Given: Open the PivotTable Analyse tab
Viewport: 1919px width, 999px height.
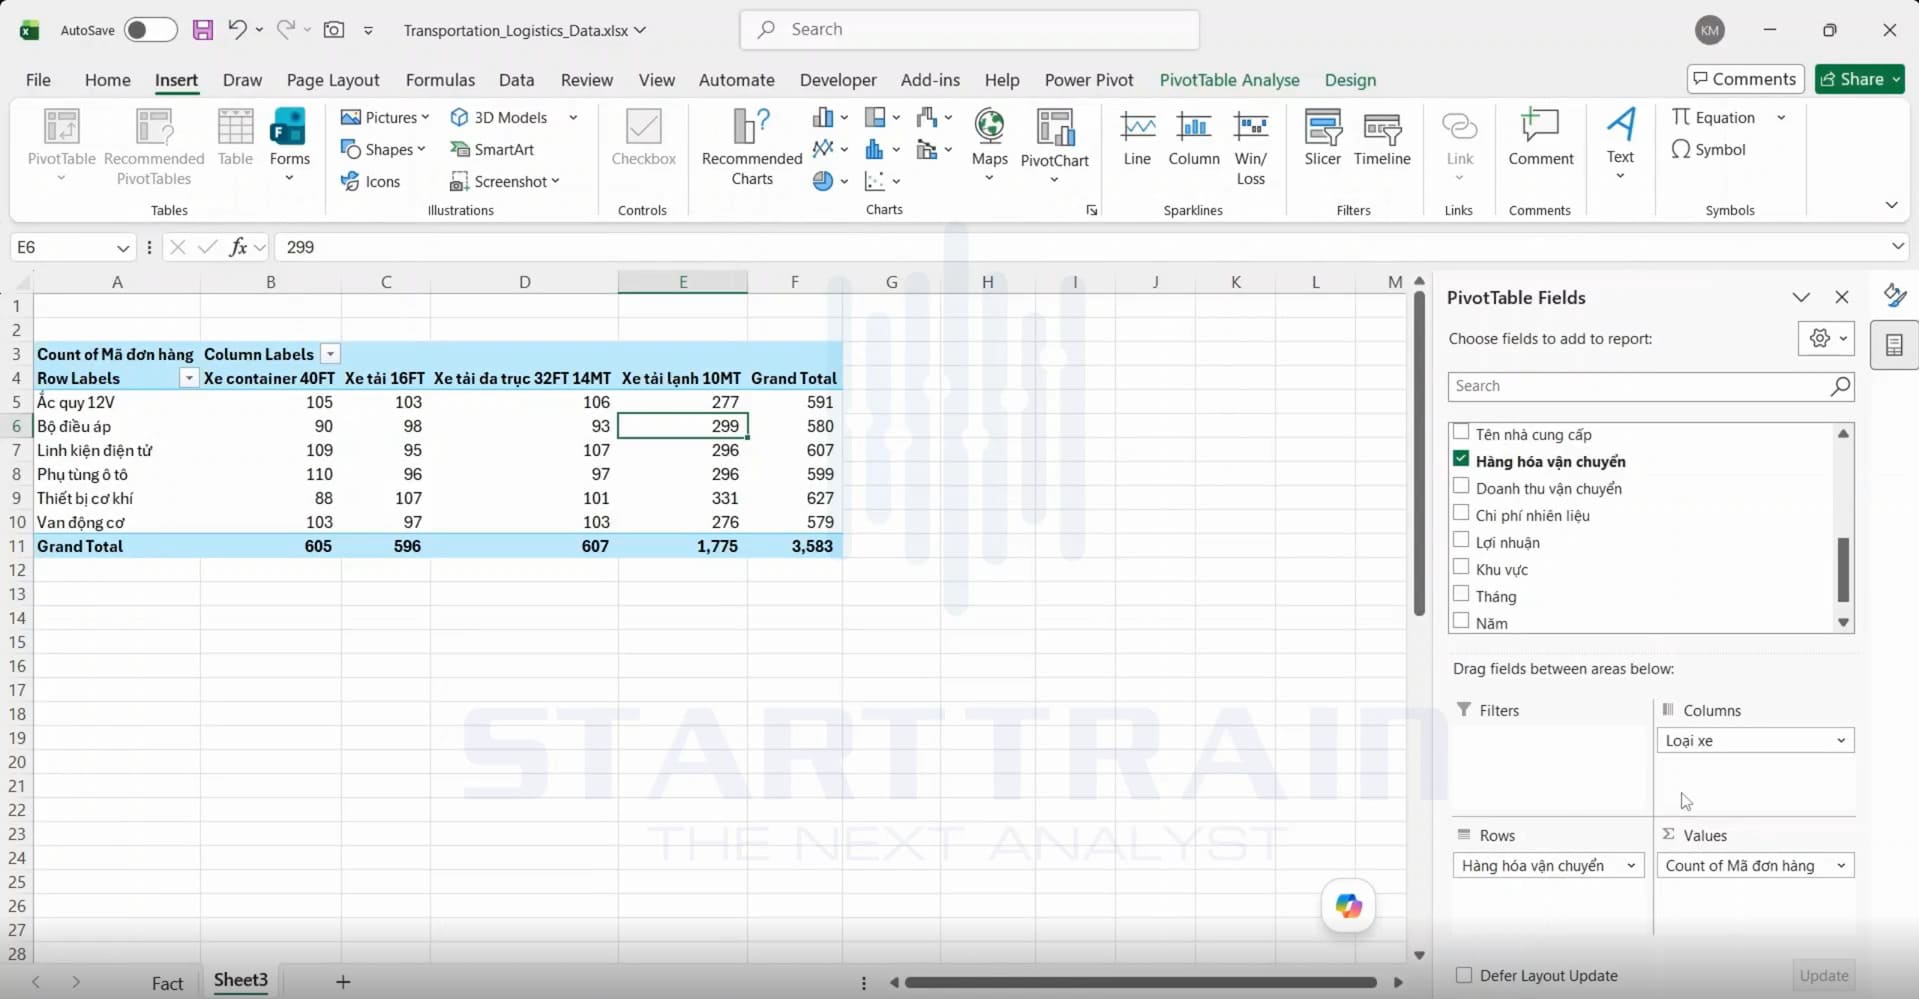Looking at the screenshot, I should (x=1229, y=80).
